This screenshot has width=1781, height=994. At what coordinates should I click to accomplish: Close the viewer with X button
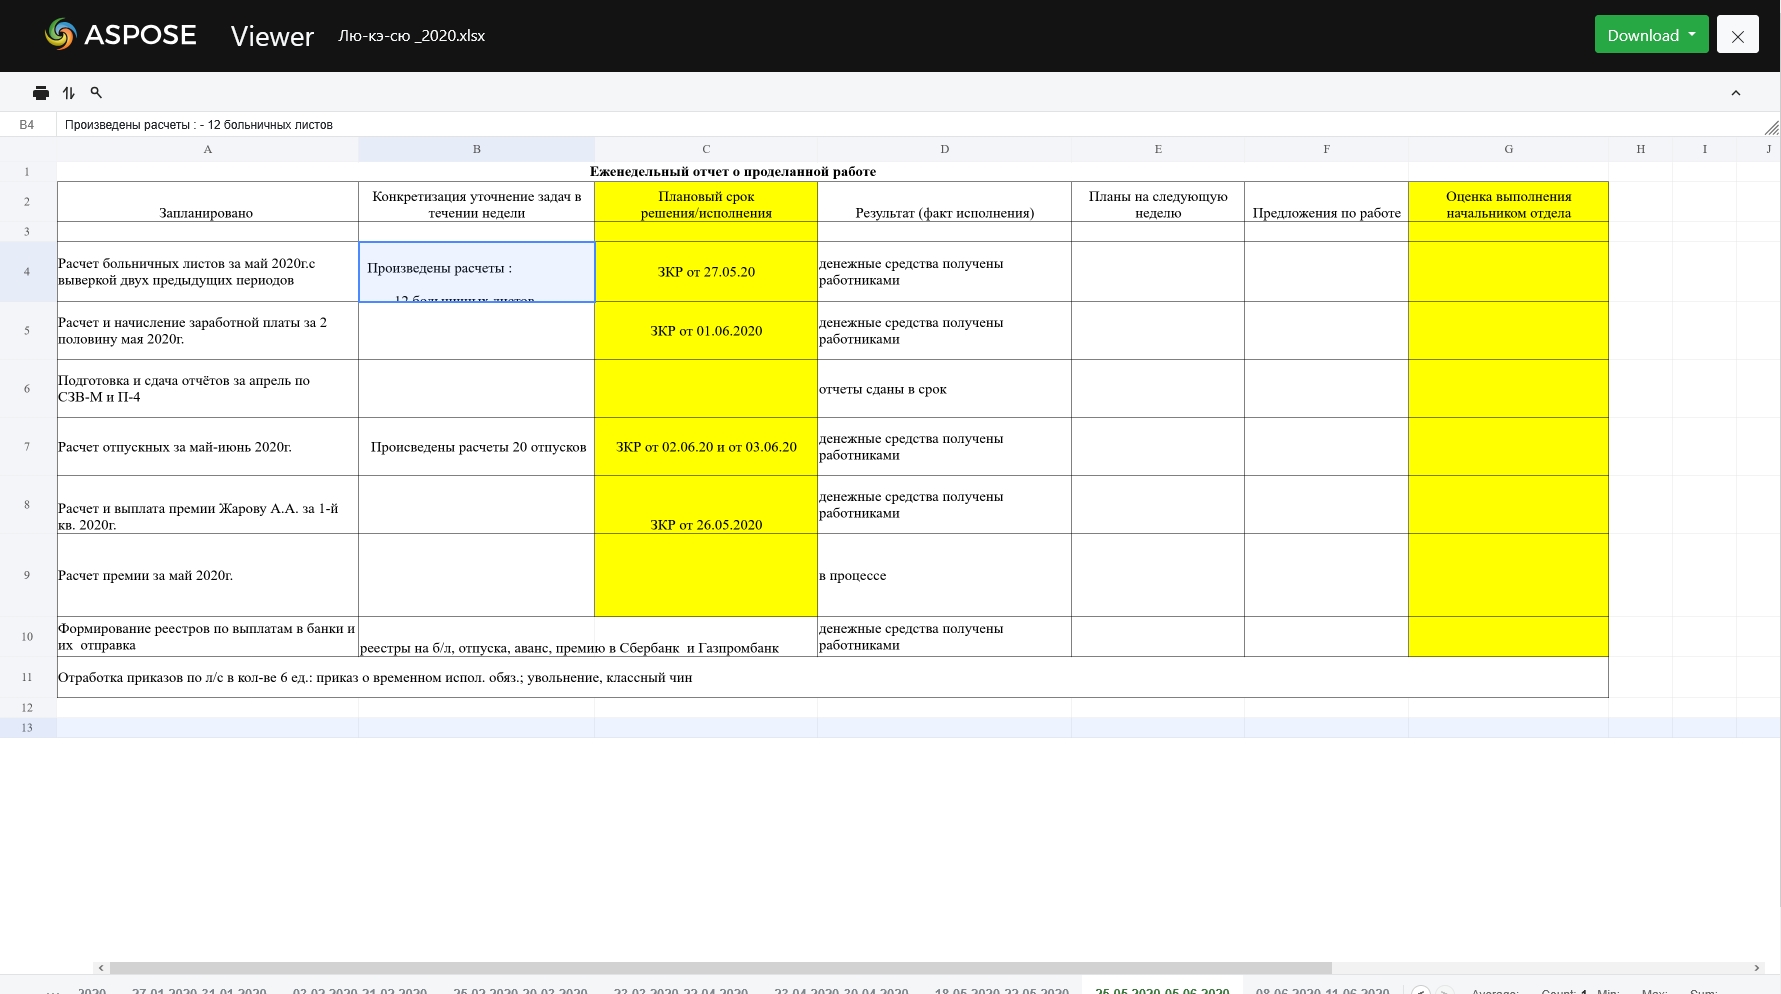click(x=1737, y=35)
